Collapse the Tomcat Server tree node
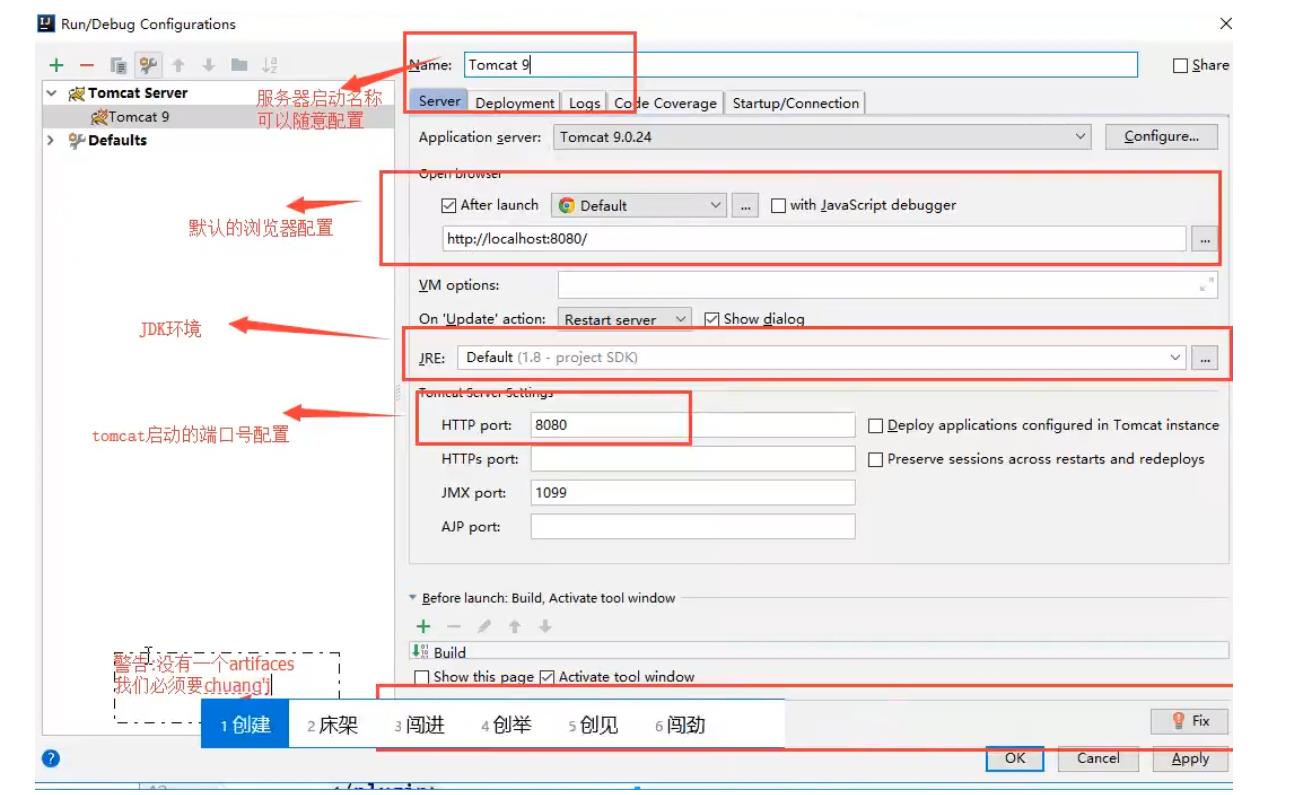The image size is (1312, 795). pyautogui.click(x=52, y=93)
